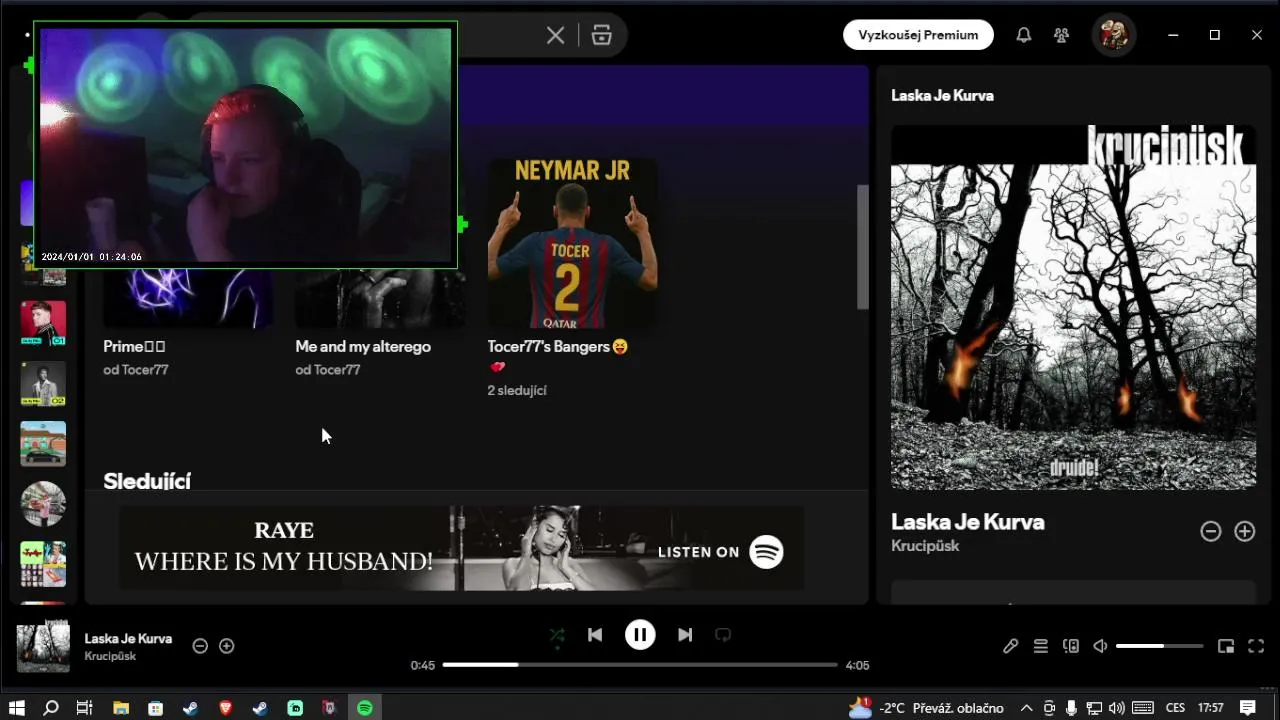Open Krucipüsk artist in Now Playing panel
Viewport: 1280px width, 720px height.
925,546
